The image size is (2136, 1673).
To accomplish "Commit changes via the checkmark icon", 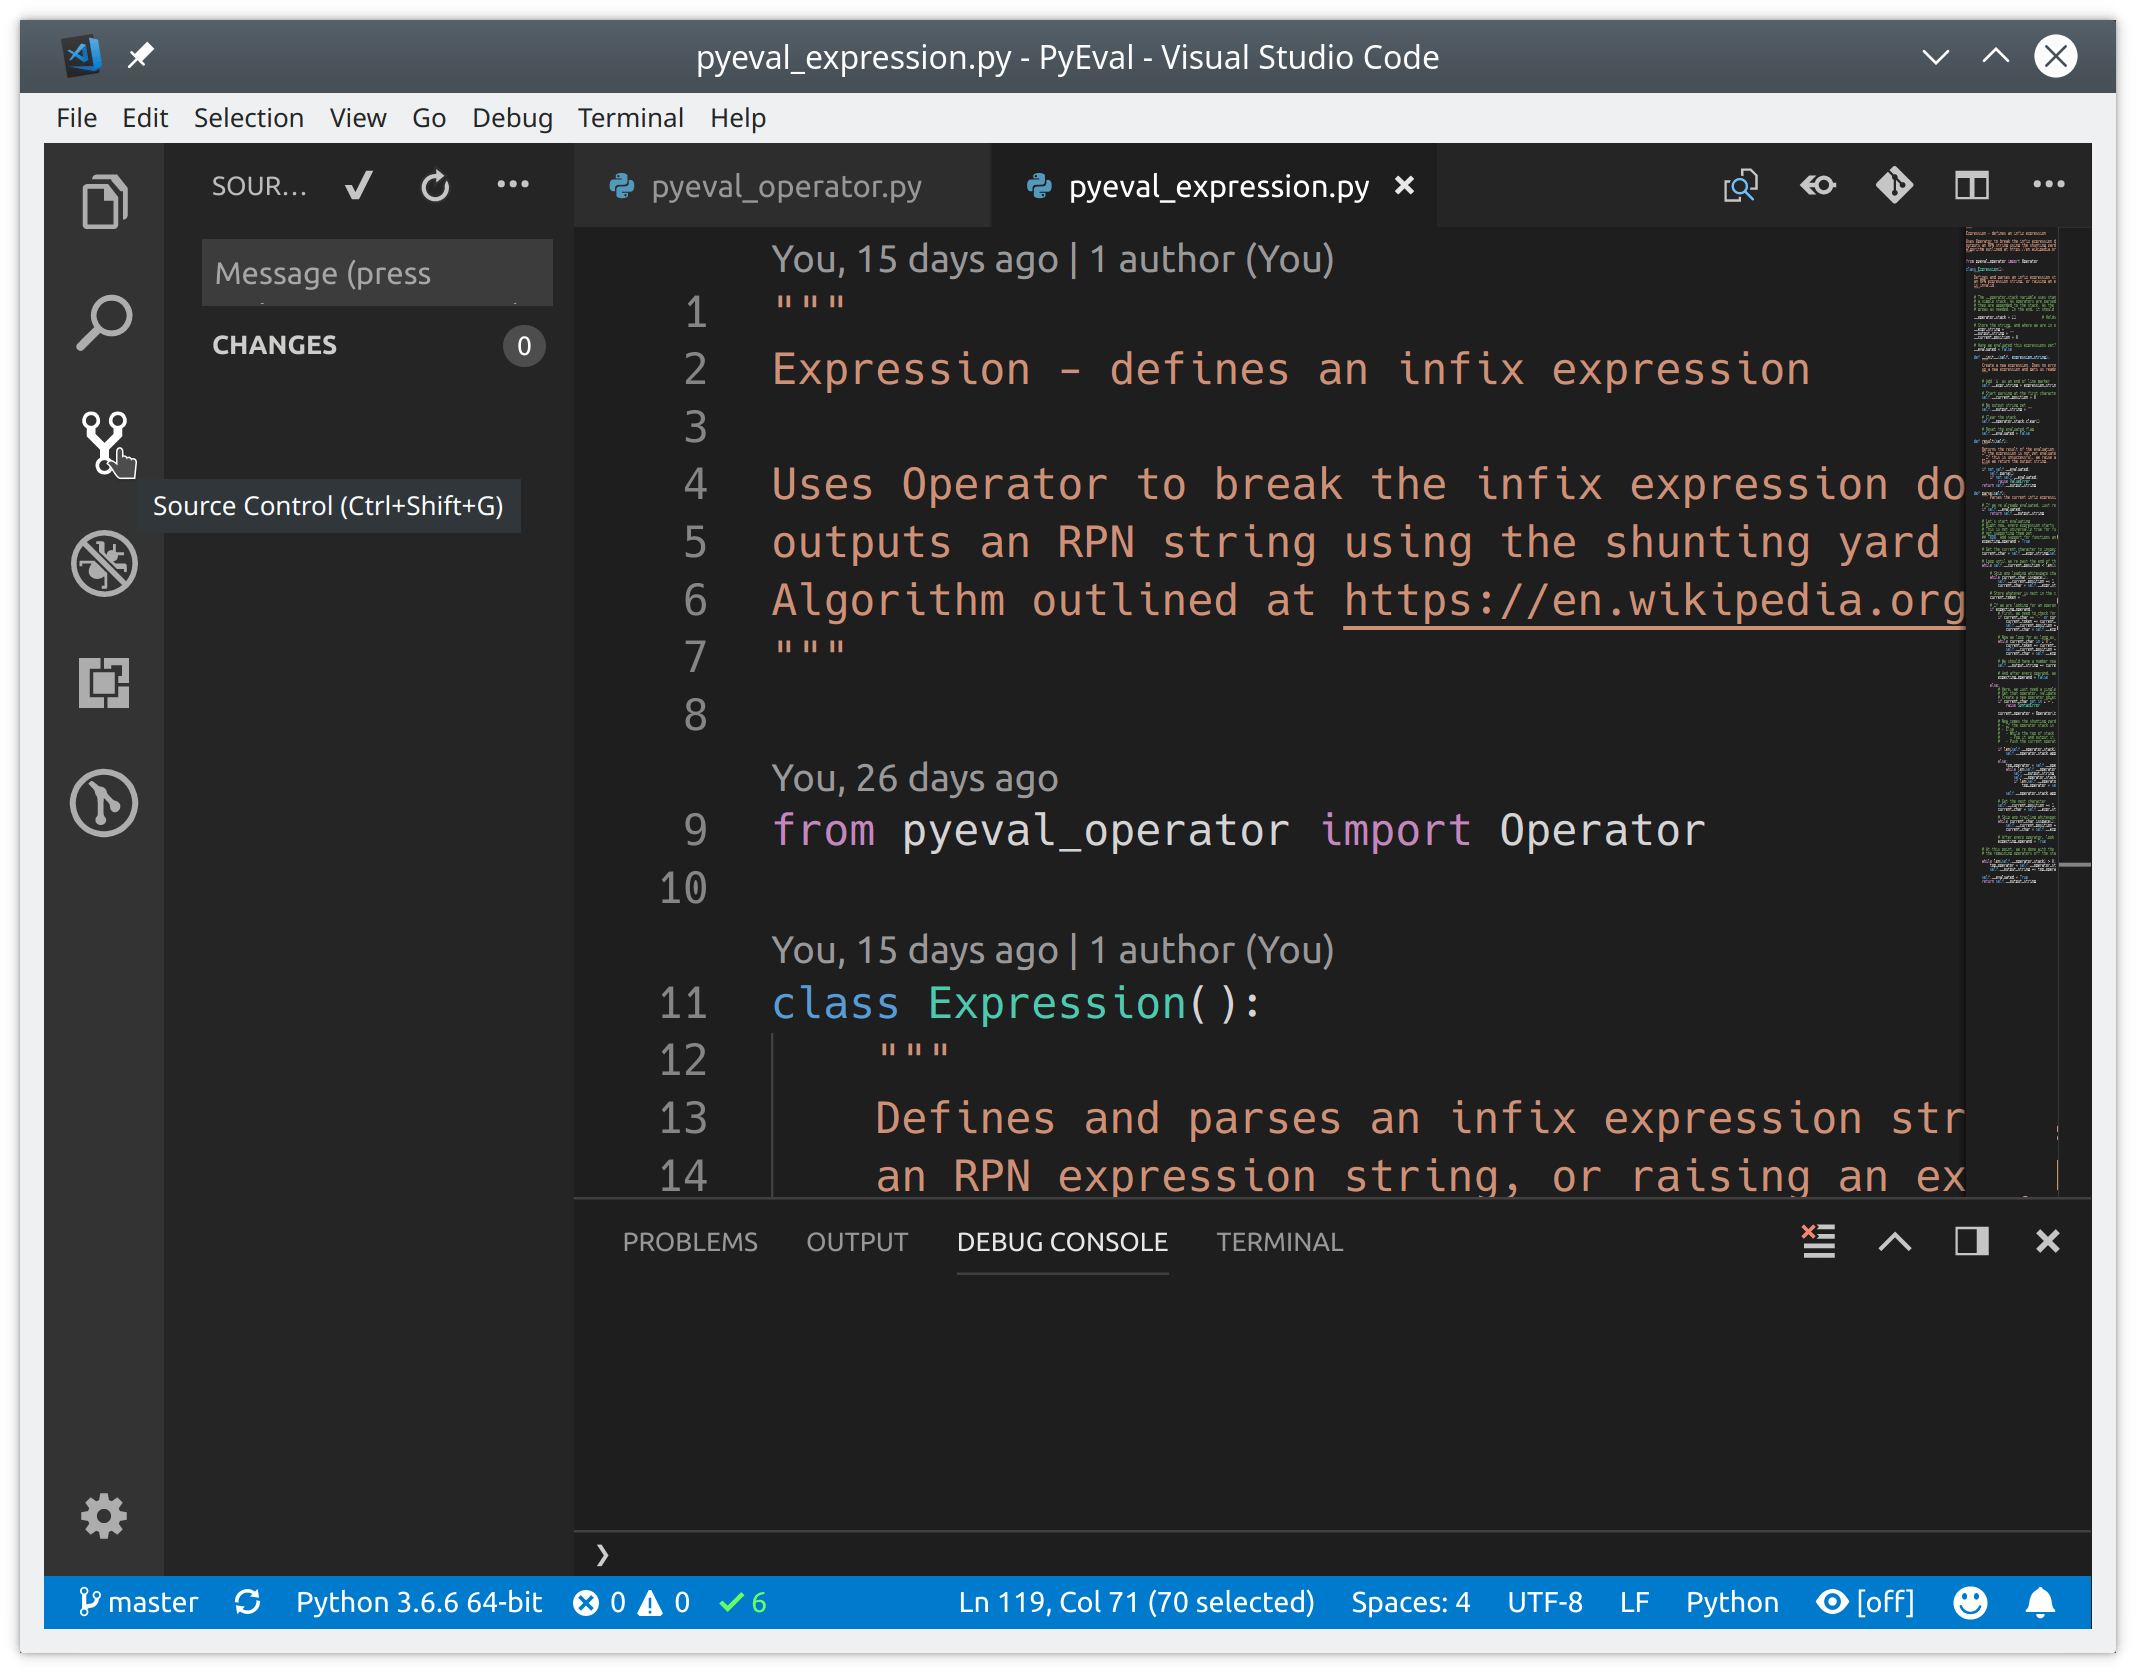I will [x=358, y=185].
